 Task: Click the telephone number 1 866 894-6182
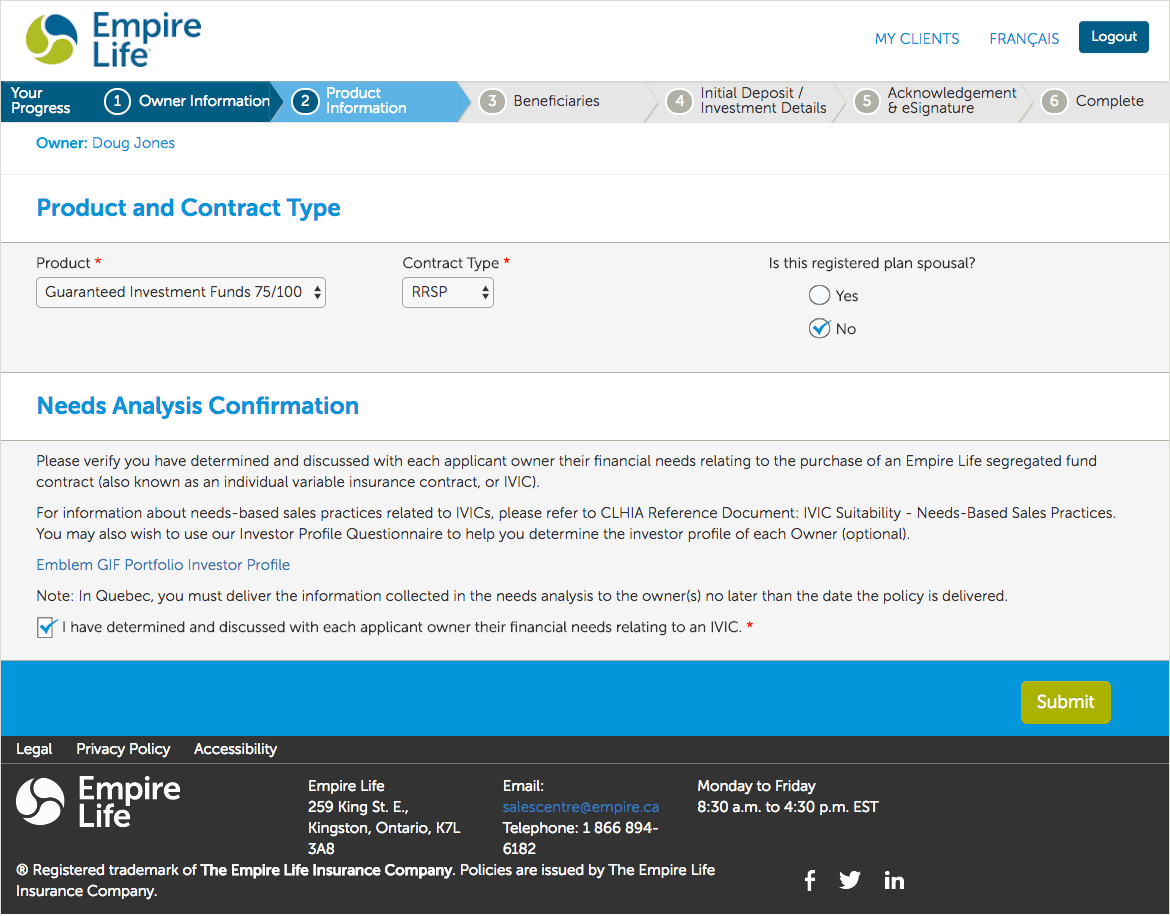(x=581, y=838)
